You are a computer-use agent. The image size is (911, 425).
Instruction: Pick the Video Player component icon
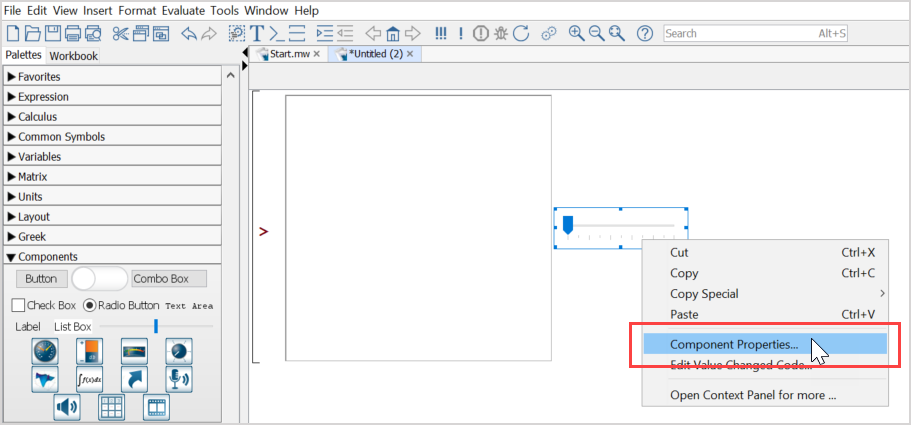click(x=156, y=407)
